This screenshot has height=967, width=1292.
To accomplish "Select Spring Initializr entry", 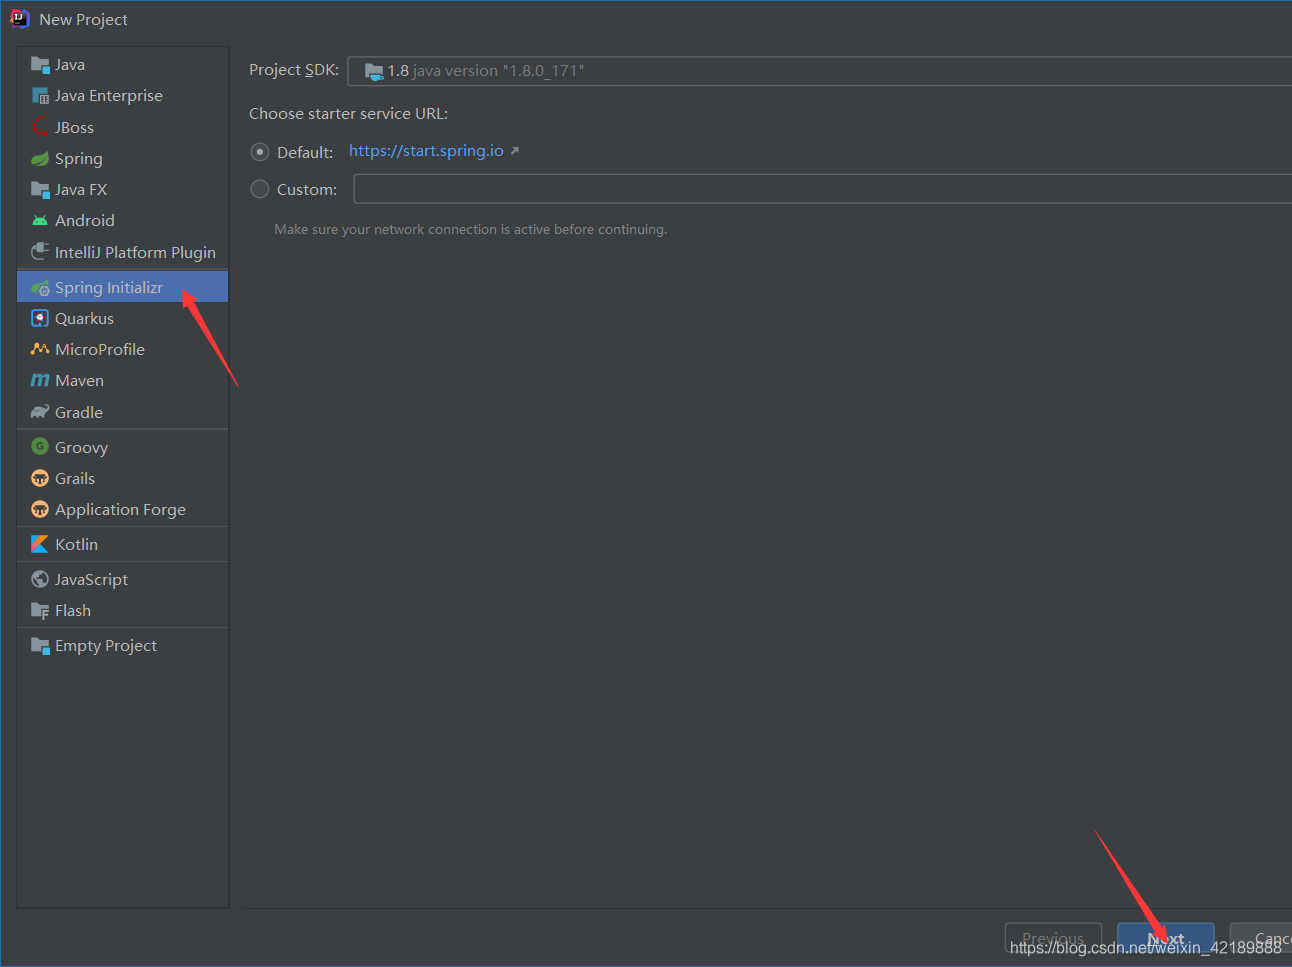I will pos(122,287).
